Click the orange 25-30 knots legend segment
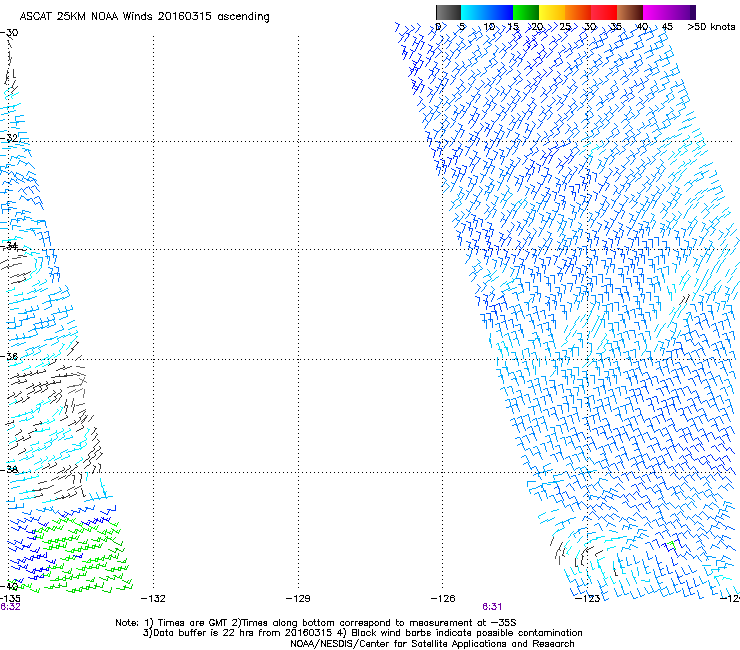The image size is (740, 650). pos(578,12)
